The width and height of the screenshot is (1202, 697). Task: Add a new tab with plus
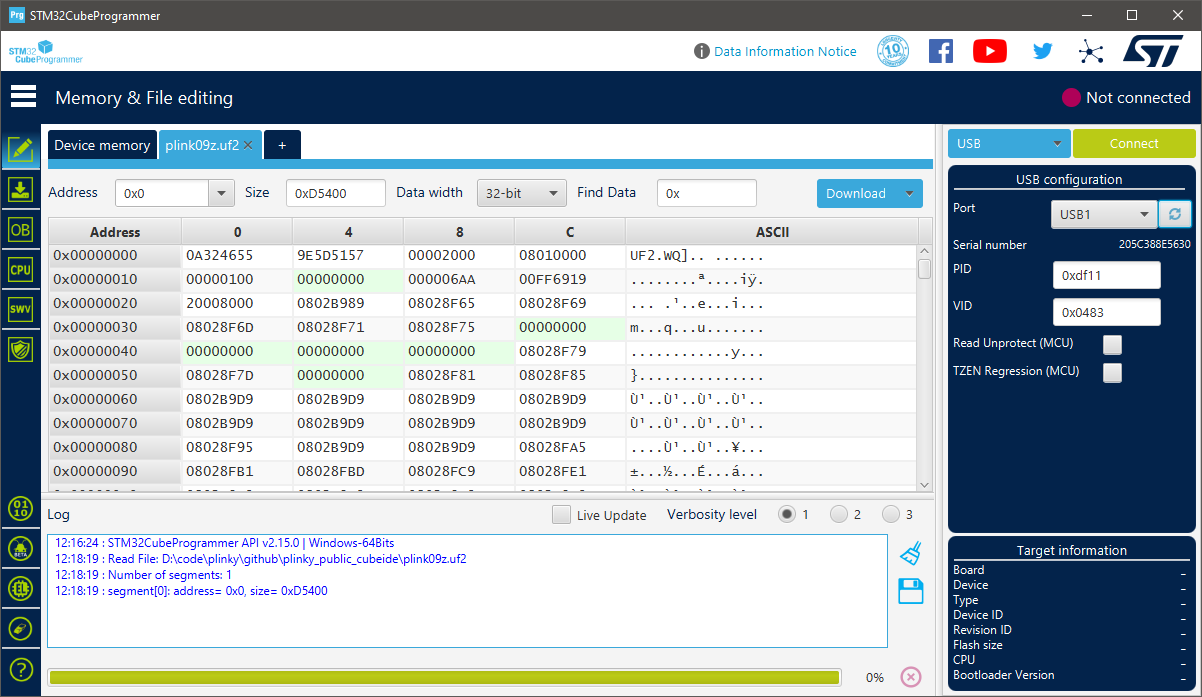click(282, 145)
